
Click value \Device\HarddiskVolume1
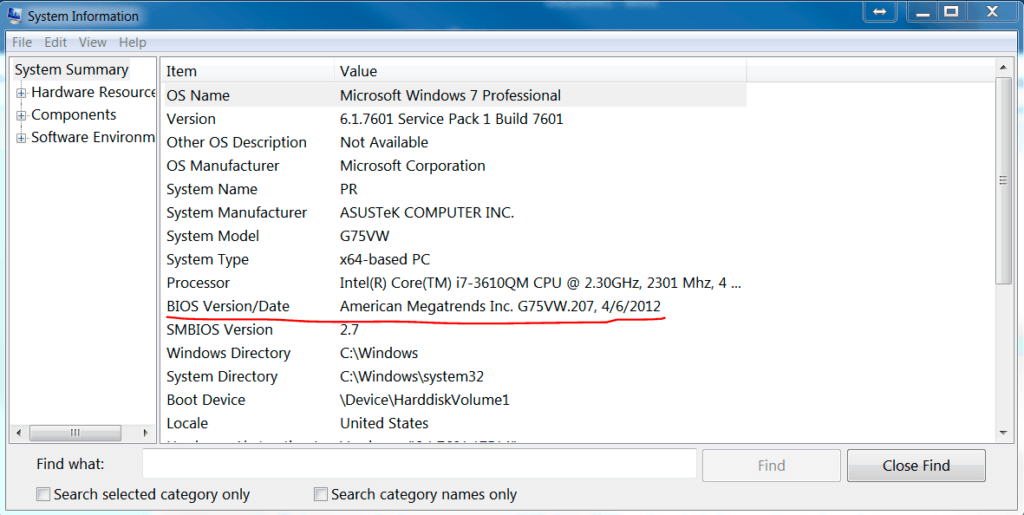tap(424, 400)
